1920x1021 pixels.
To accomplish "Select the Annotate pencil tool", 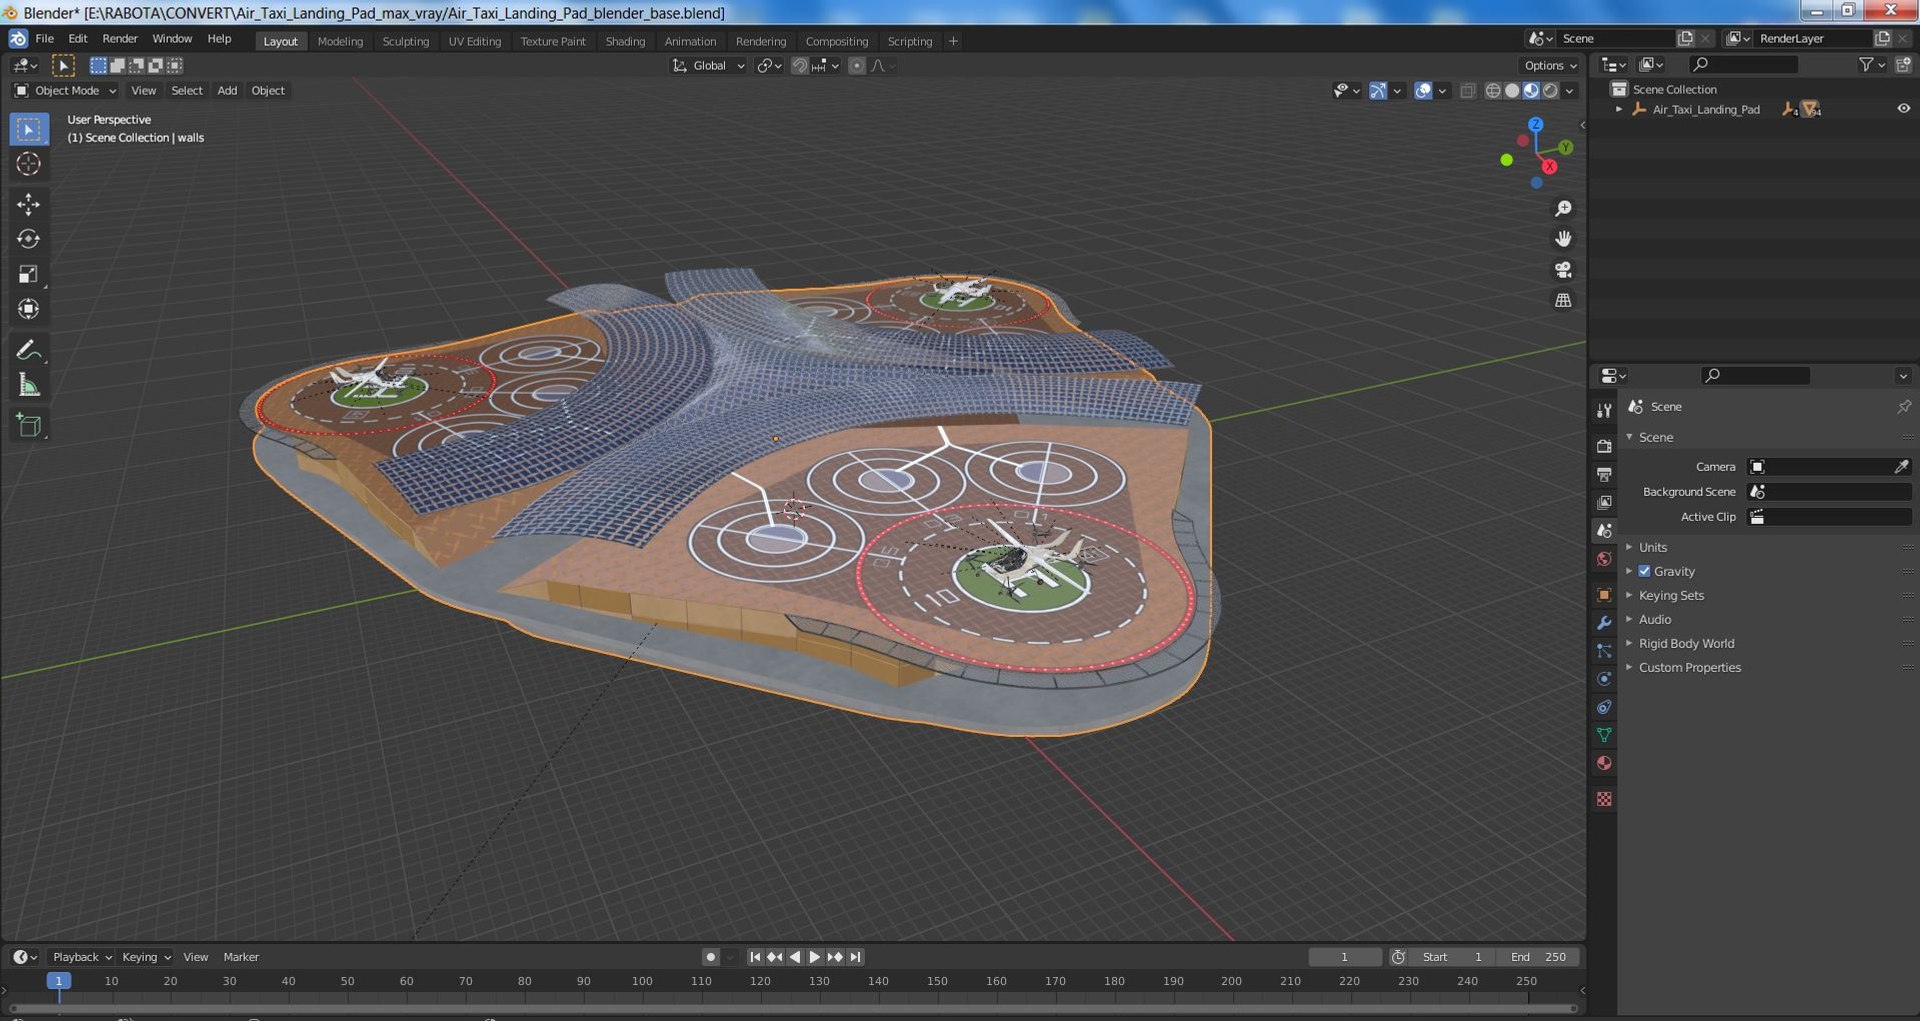I will [x=28, y=350].
